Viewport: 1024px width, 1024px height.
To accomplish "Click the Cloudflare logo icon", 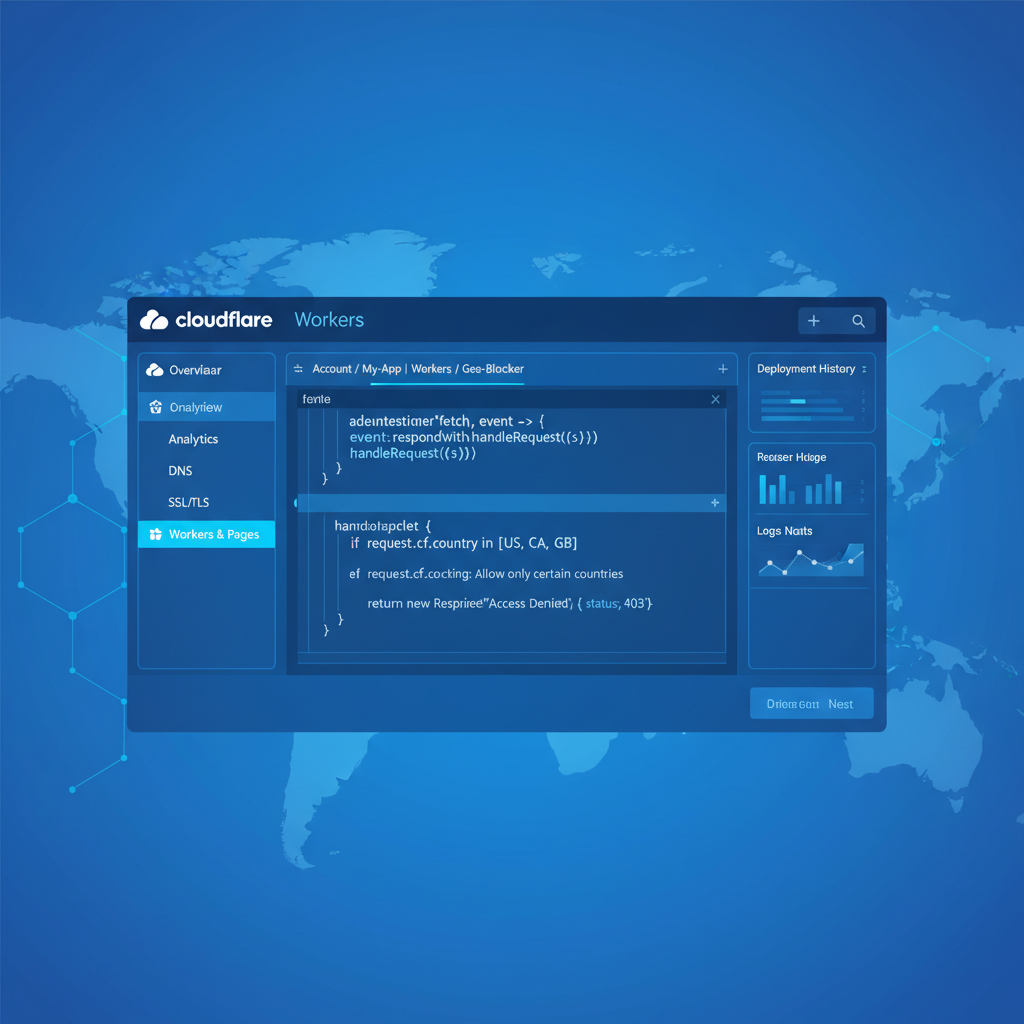I will [154, 320].
